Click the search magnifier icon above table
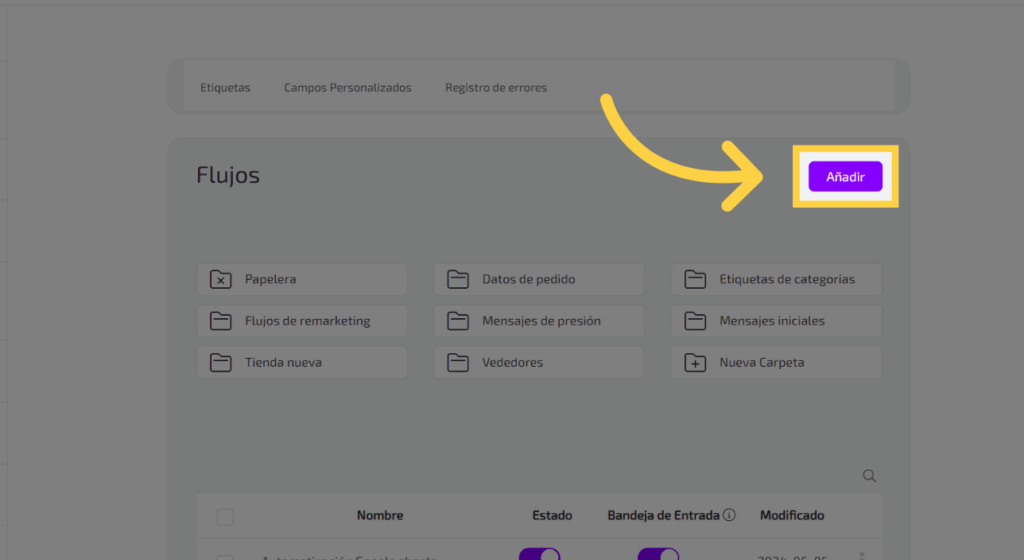The width and height of the screenshot is (1024, 560). pos(869,476)
